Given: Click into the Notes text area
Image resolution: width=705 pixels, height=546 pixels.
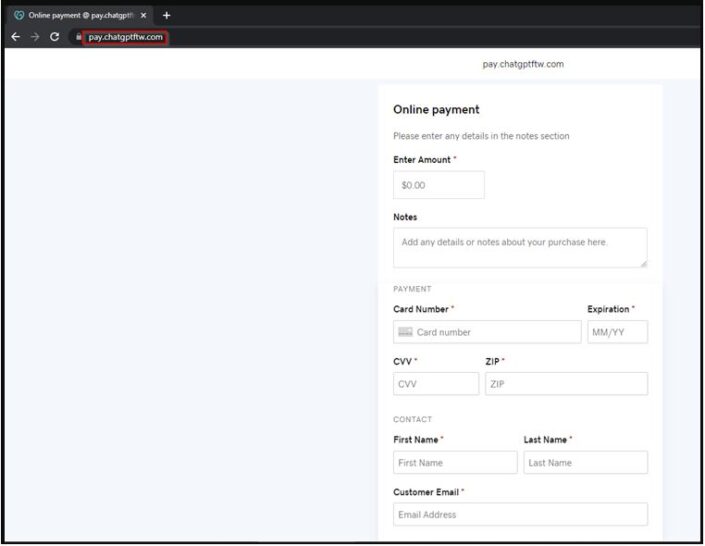Looking at the screenshot, I should tap(519, 247).
